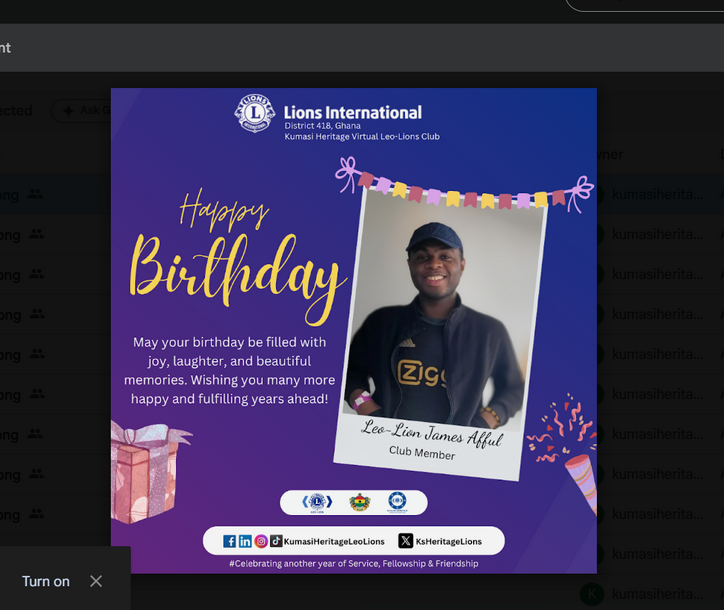Click the hashtag Celebrating another year line
Viewport: 724px width, 610px height.
tap(354, 563)
